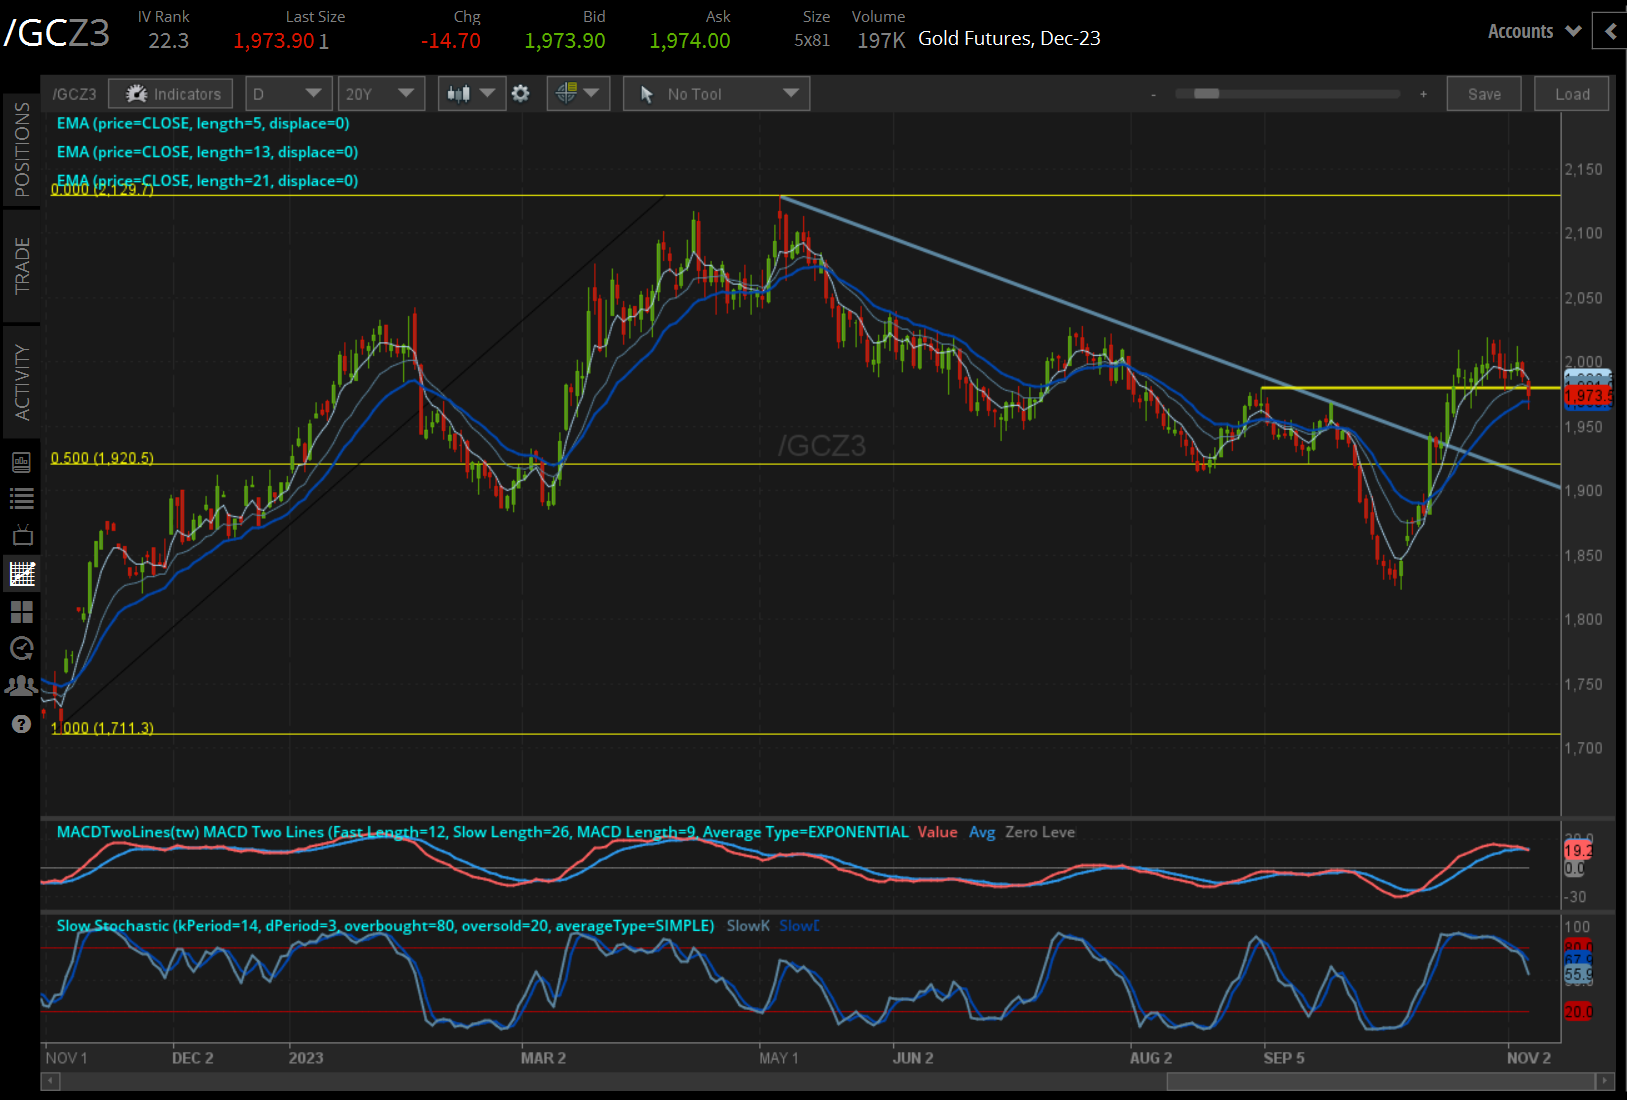Open the social sharing icon in sidebar

point(22,686)
